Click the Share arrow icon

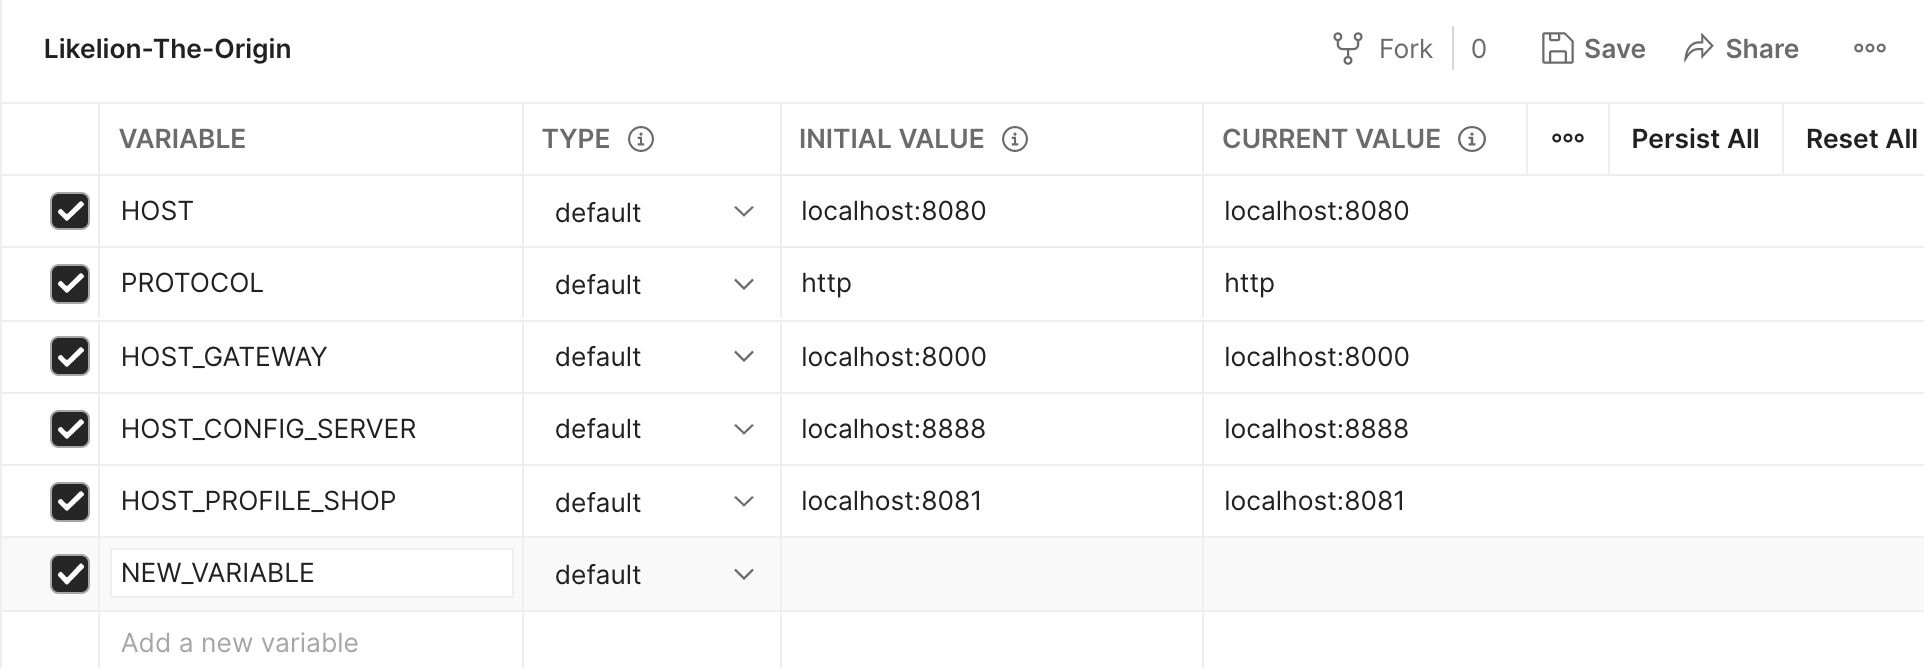[x=1698, y=48]
